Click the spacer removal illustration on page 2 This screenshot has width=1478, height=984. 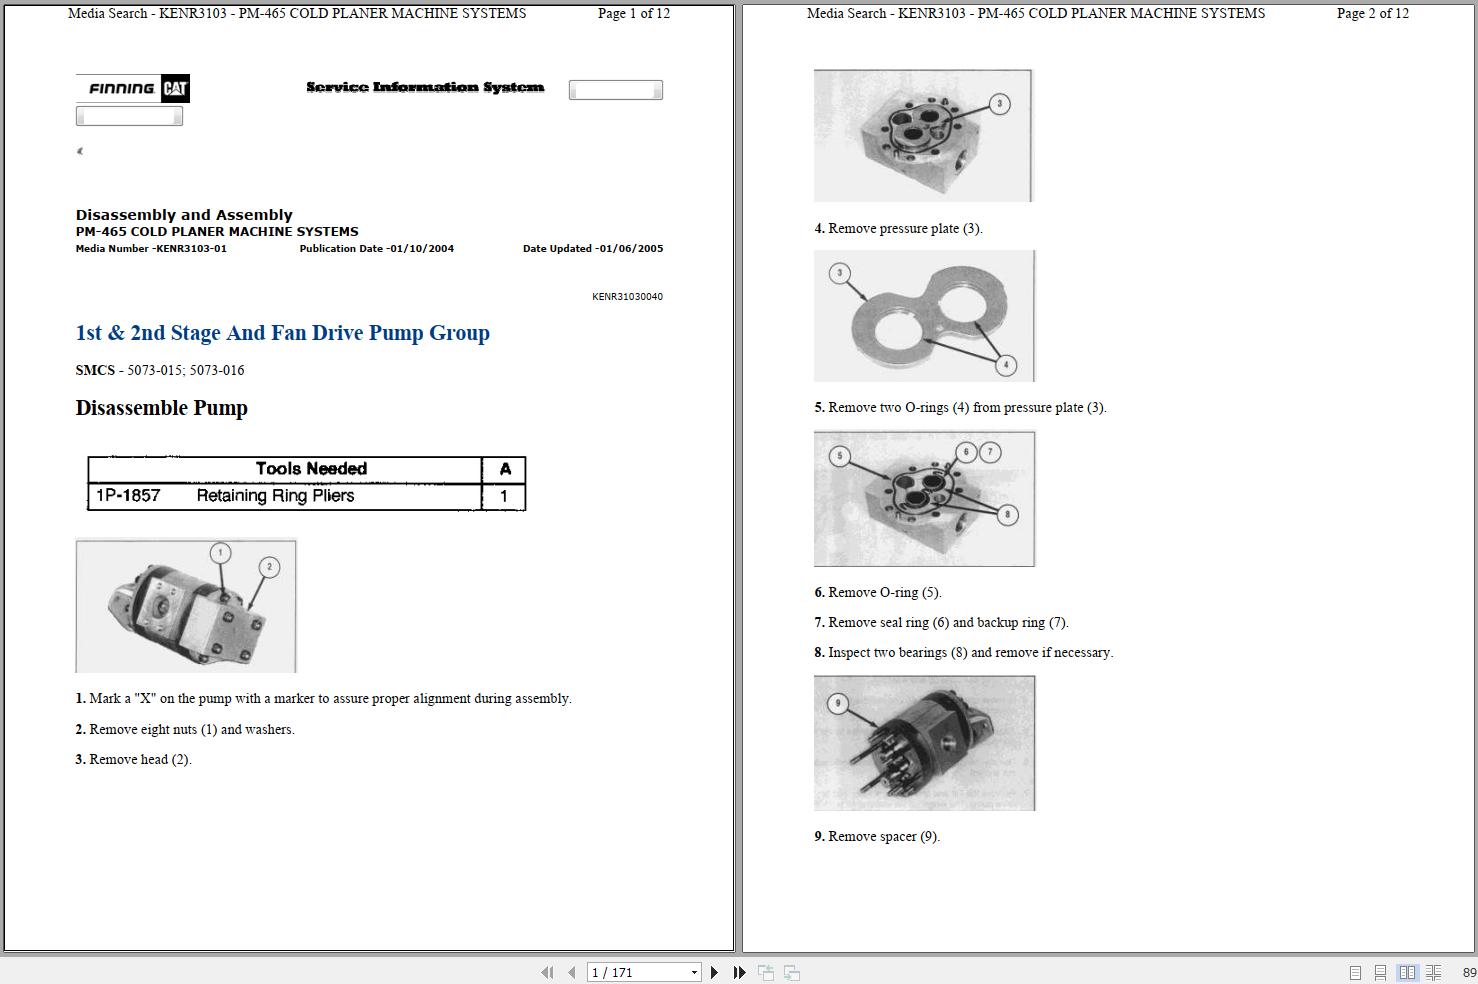click(922, 742)
